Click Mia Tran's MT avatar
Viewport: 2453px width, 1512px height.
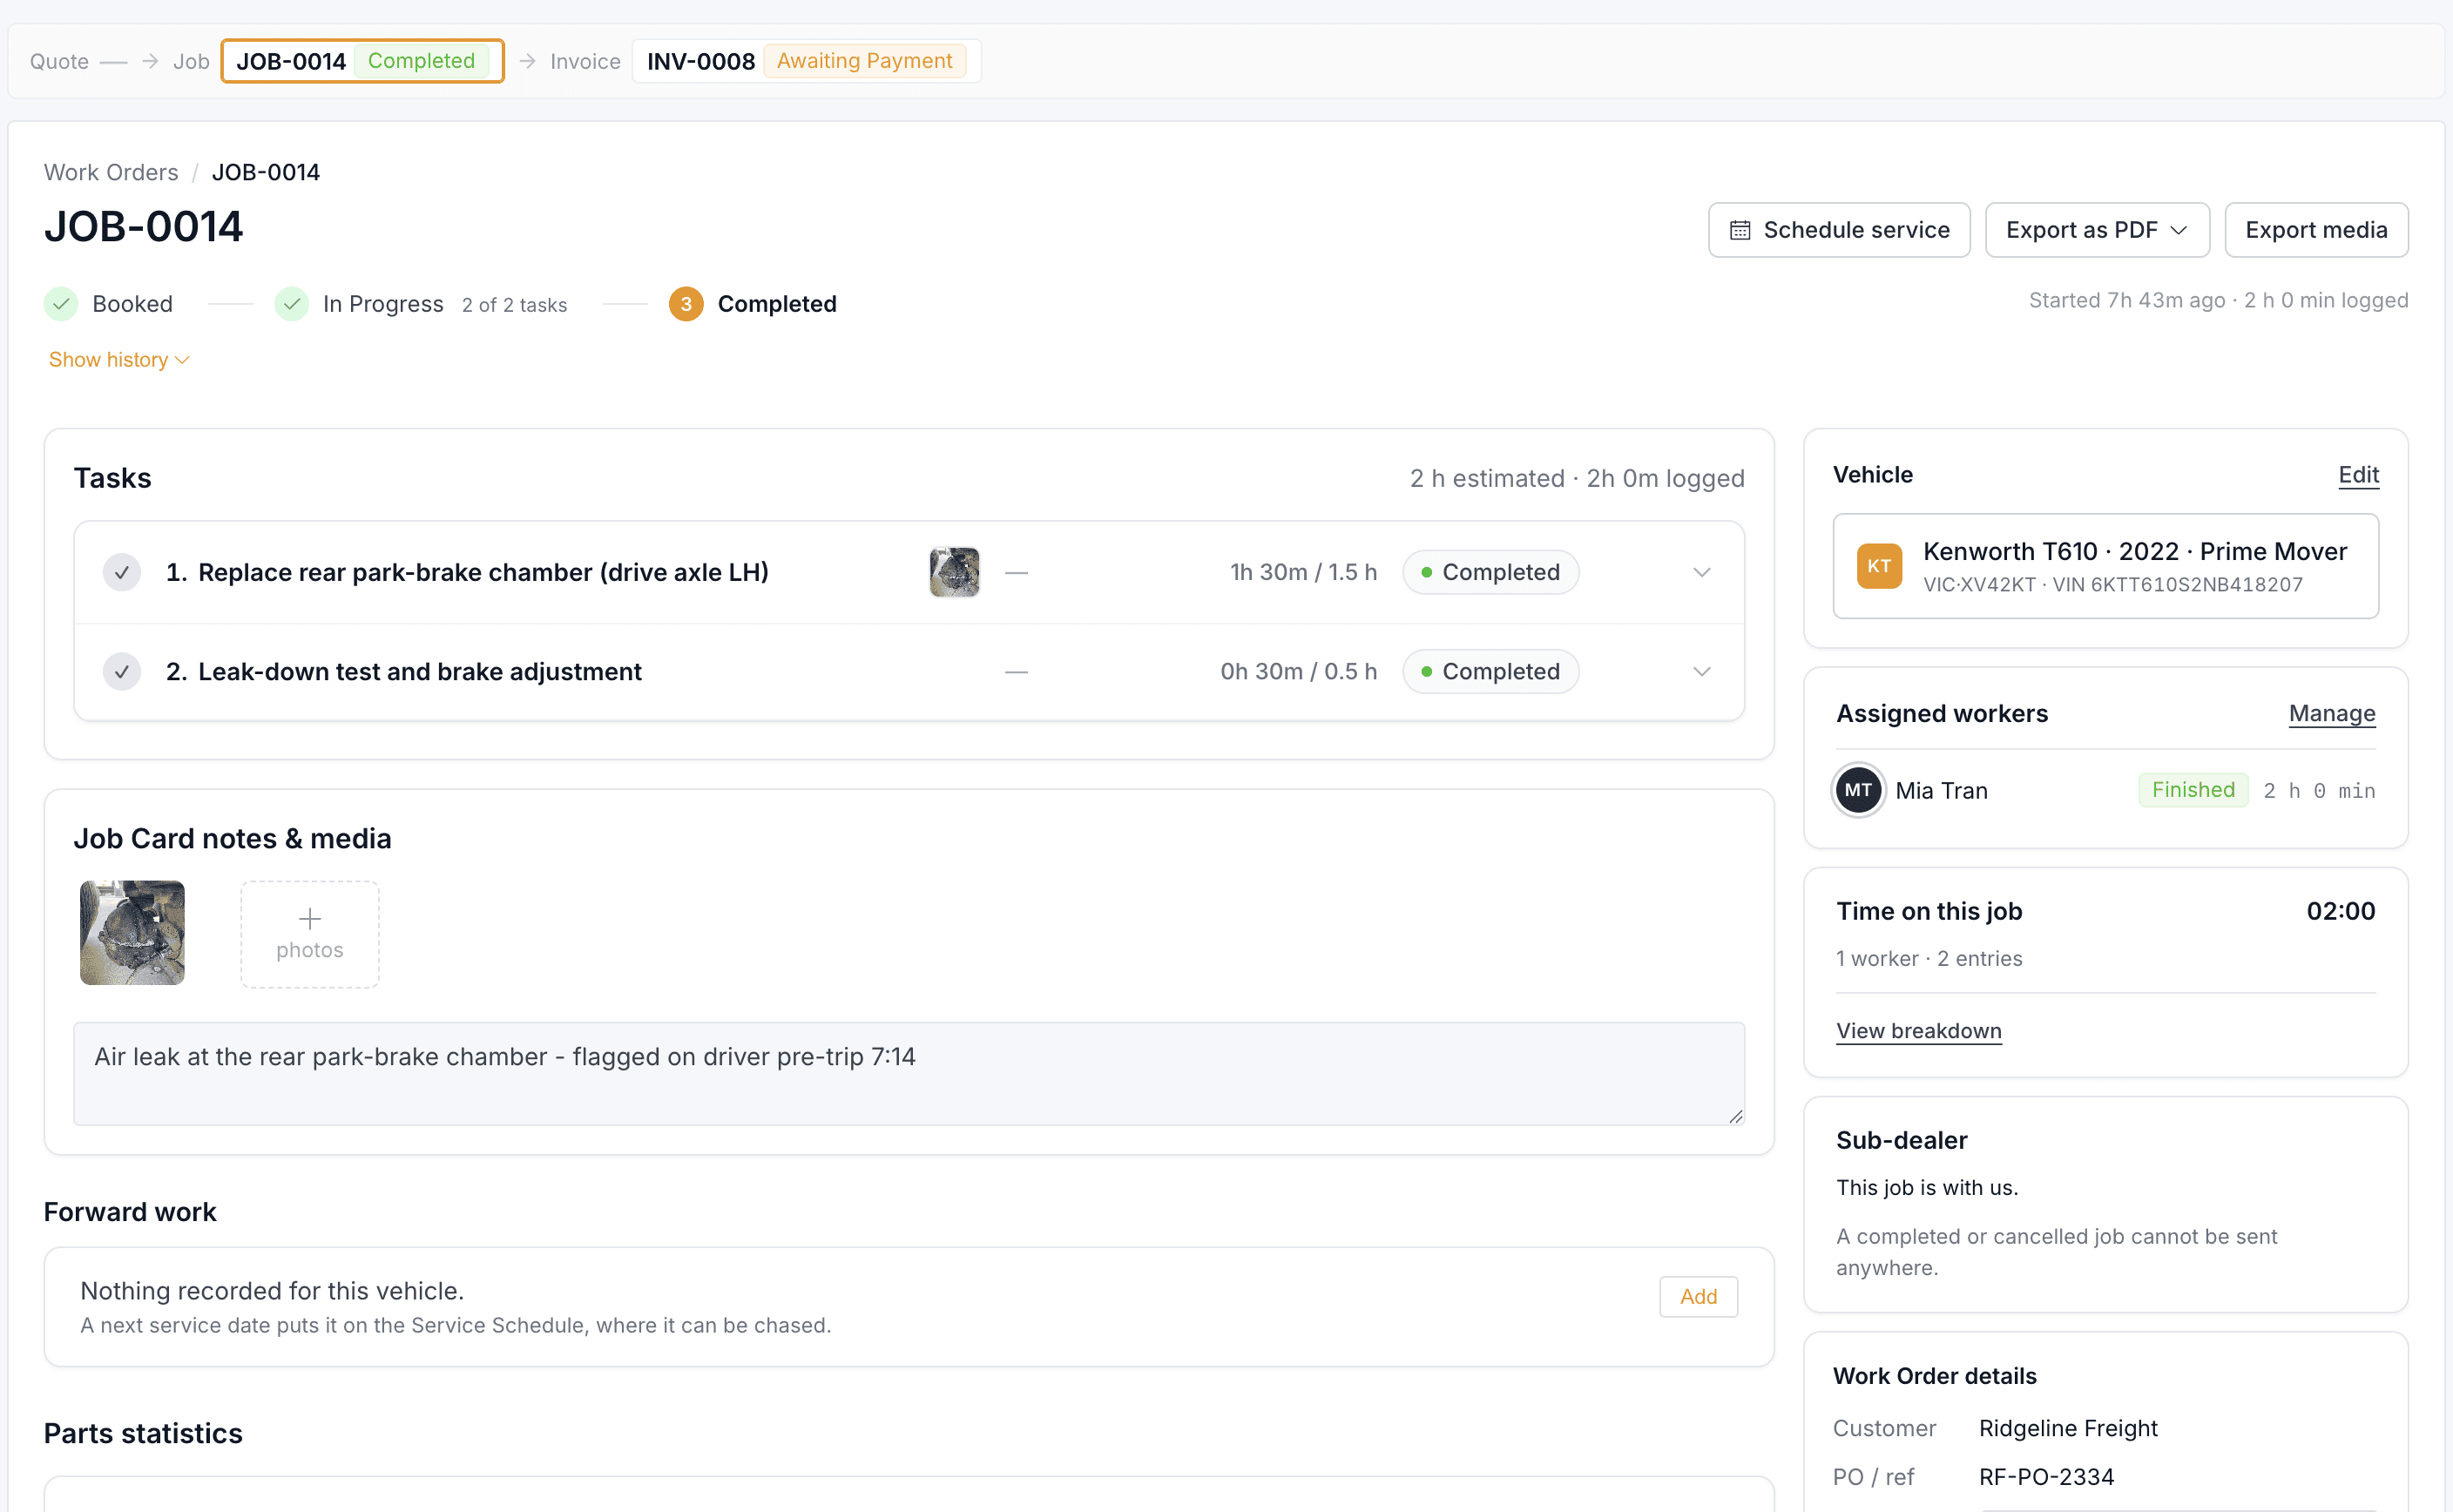pos(1858,790)
